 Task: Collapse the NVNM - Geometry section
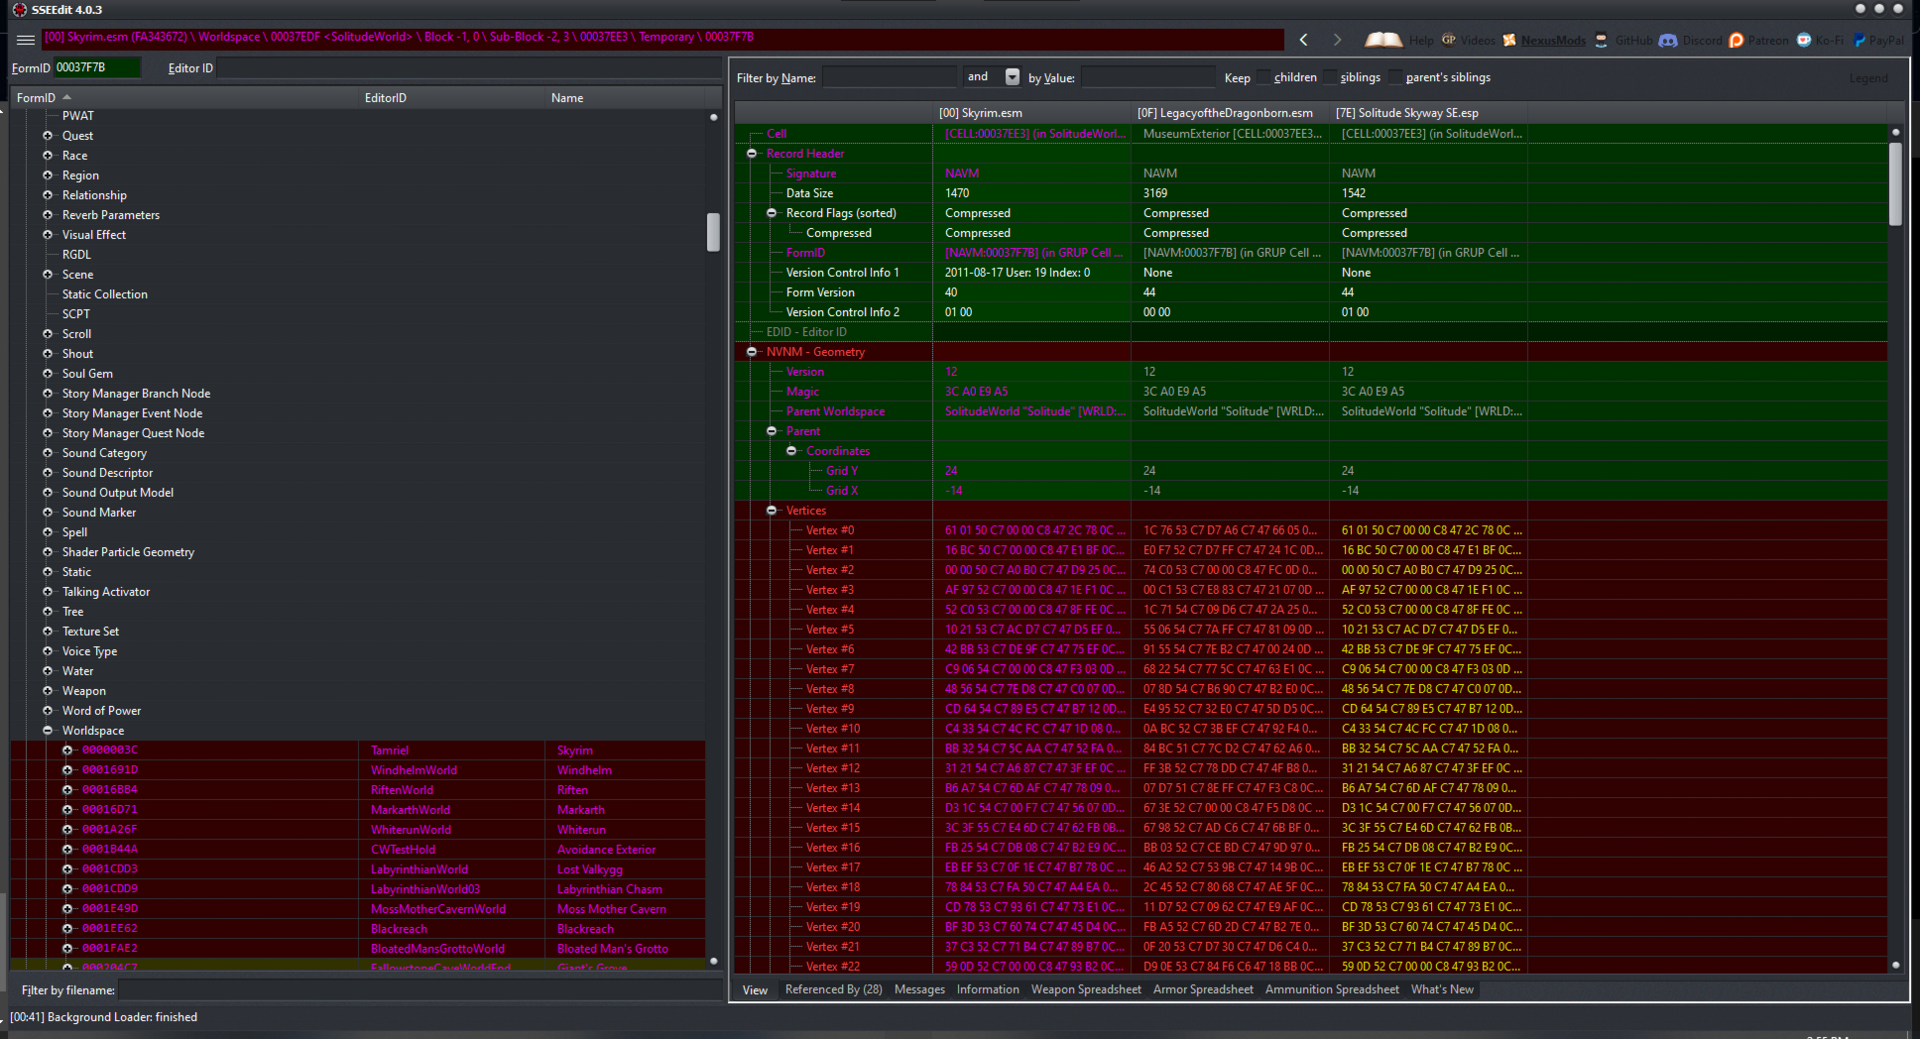pos(752,351)
